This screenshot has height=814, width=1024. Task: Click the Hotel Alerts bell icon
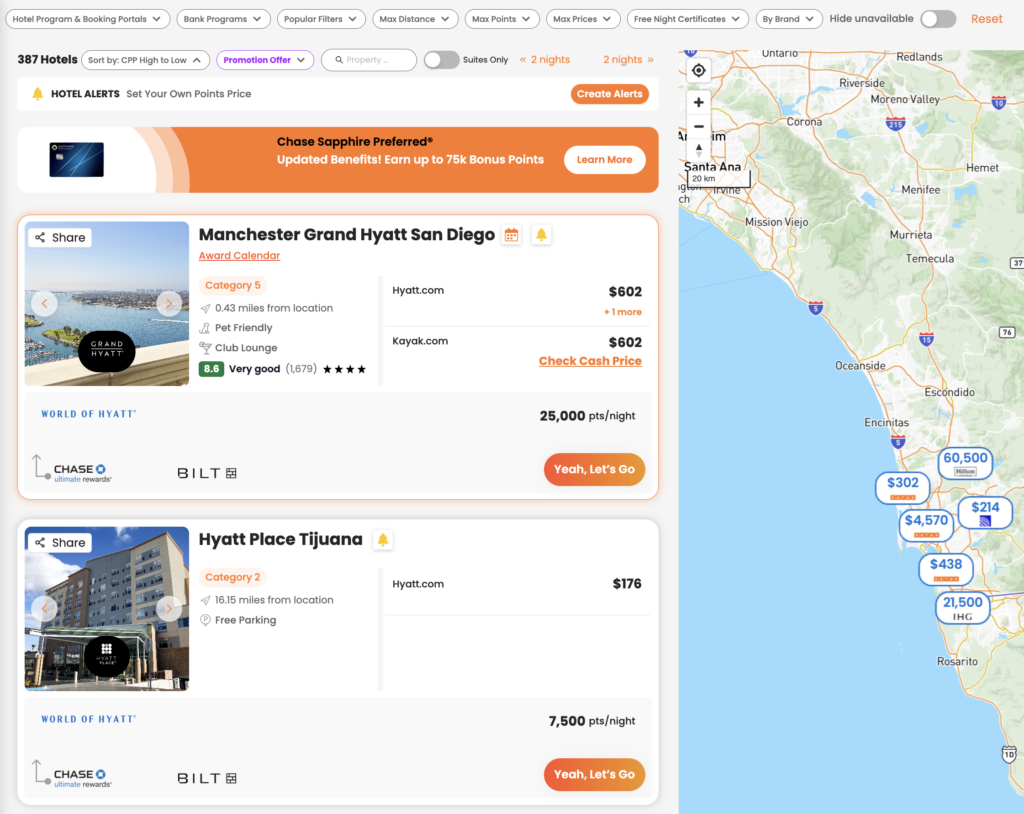click(x=38, y=93)
